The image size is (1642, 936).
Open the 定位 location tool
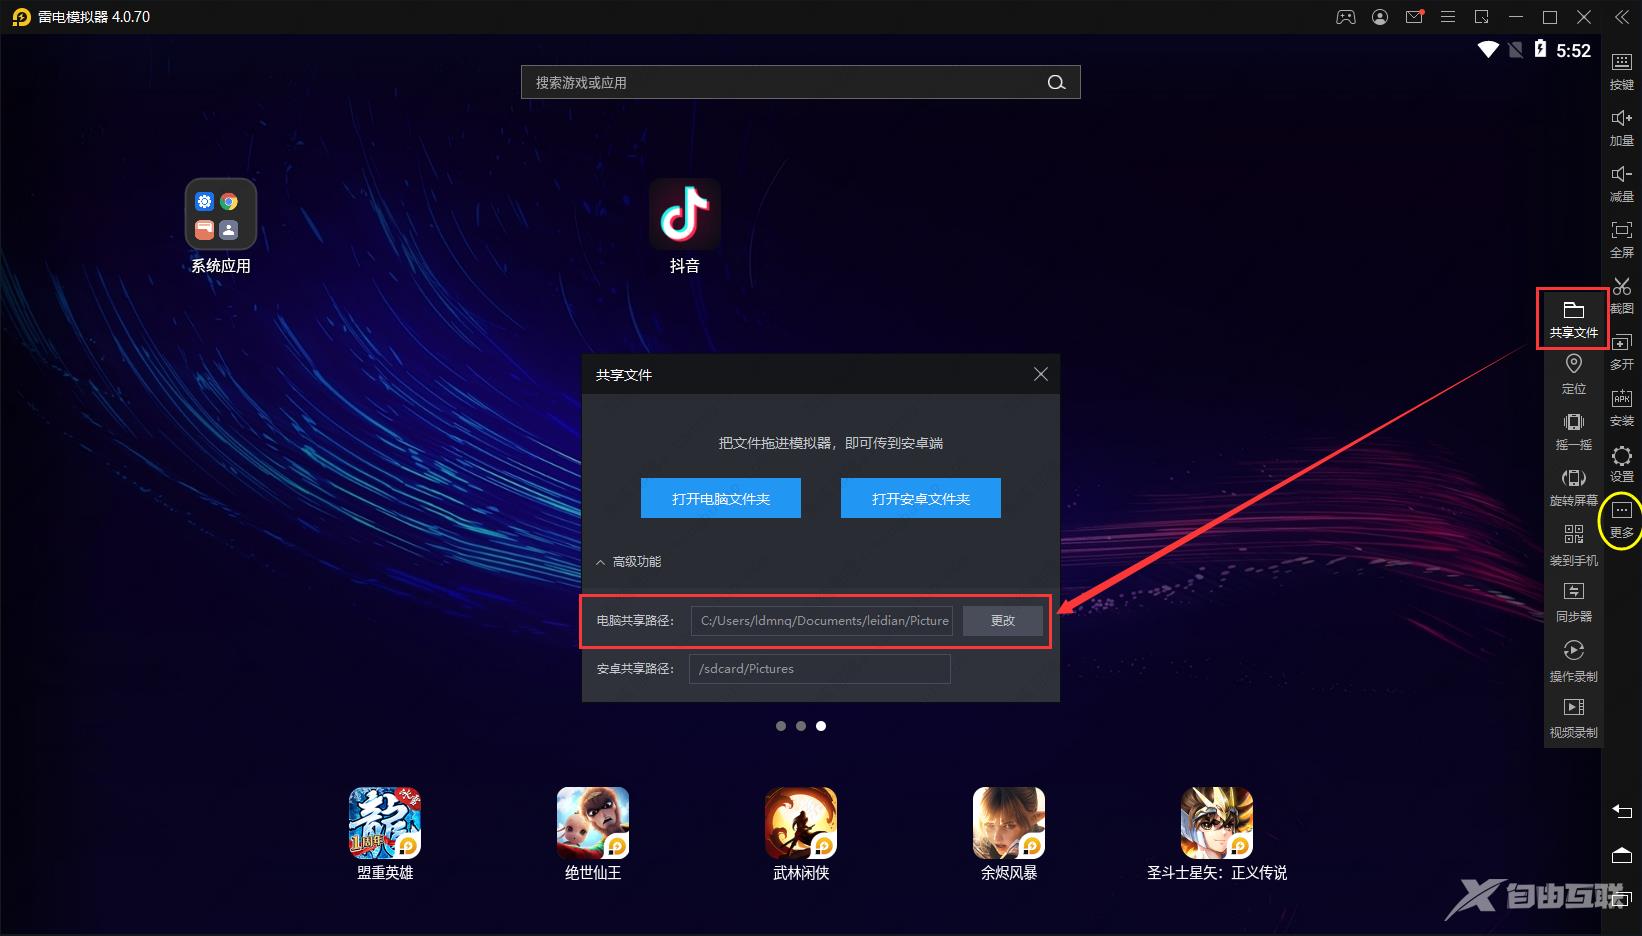(x=1573, y=375)
